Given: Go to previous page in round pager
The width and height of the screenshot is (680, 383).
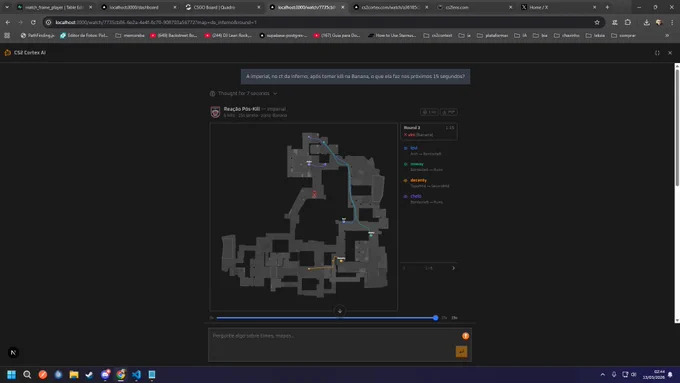Looking at the screenshot, I should coord(404,268).
